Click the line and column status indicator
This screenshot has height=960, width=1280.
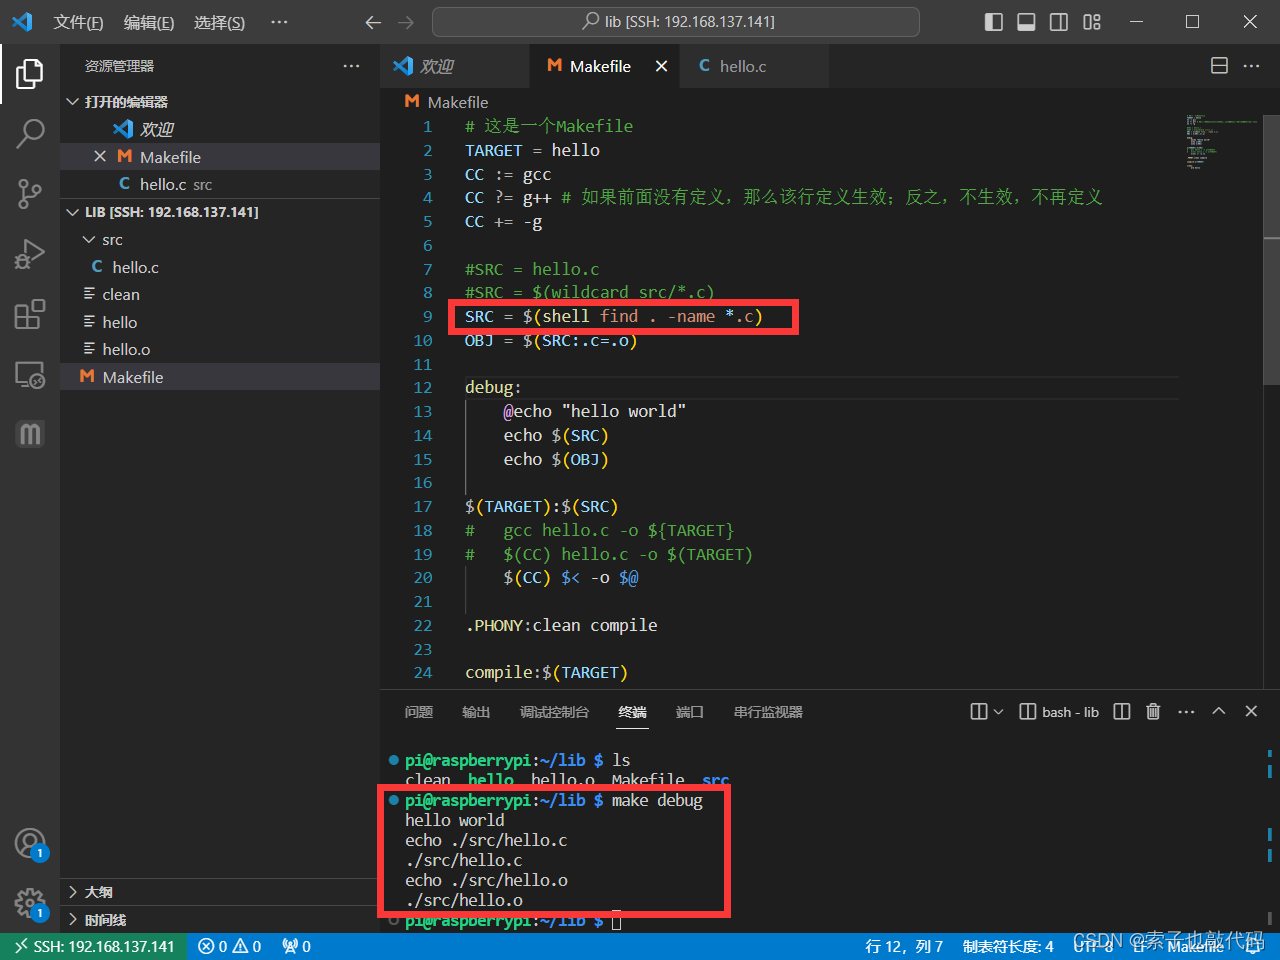point(904,947)
